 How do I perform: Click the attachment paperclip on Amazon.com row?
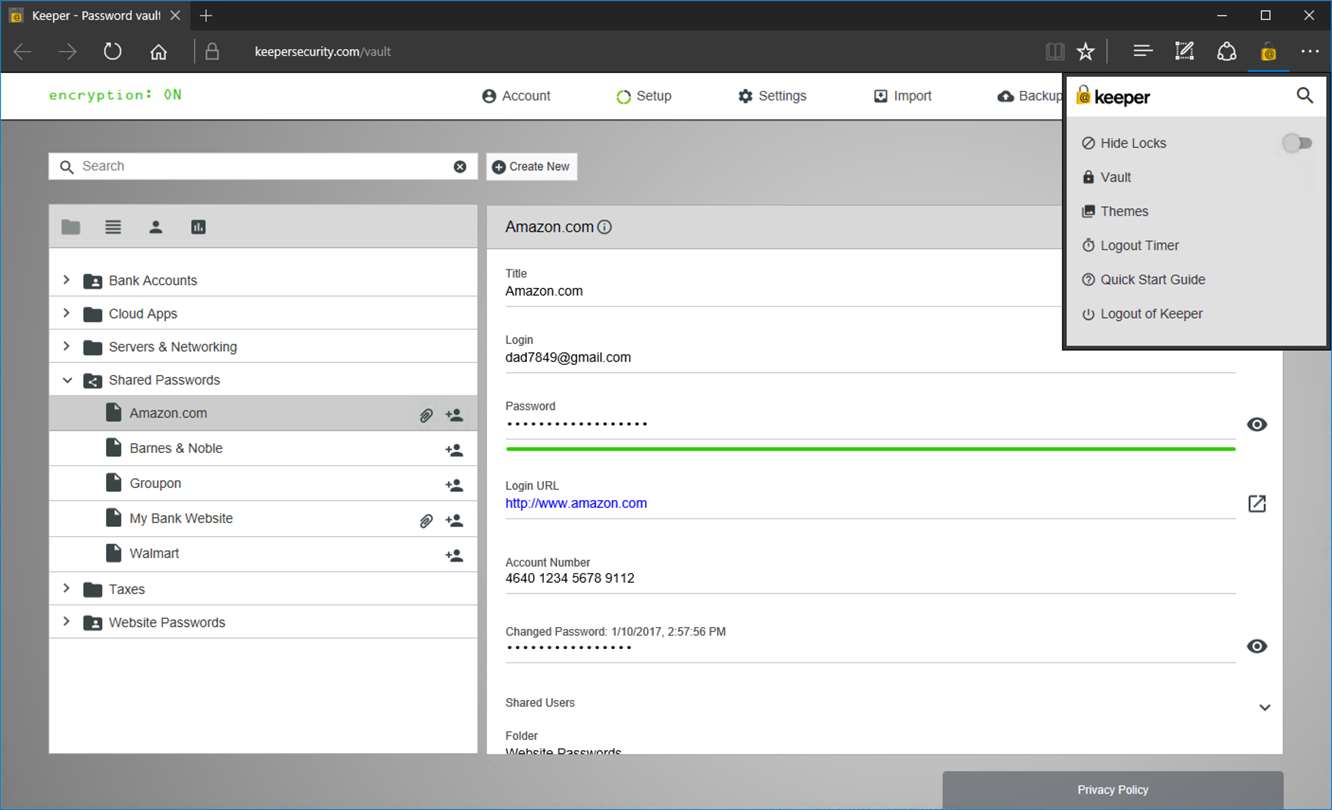point(426,414)
